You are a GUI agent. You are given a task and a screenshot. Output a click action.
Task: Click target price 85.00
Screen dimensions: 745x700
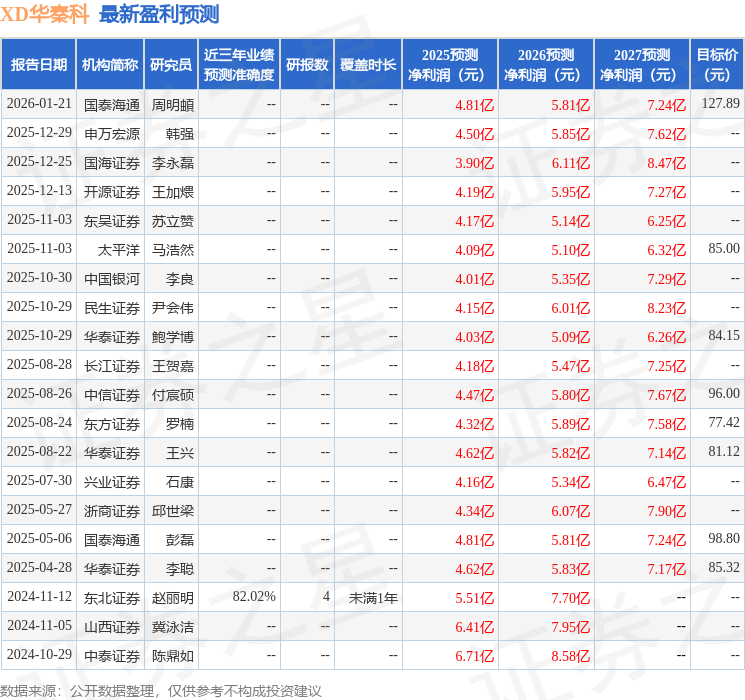[724, 249]
